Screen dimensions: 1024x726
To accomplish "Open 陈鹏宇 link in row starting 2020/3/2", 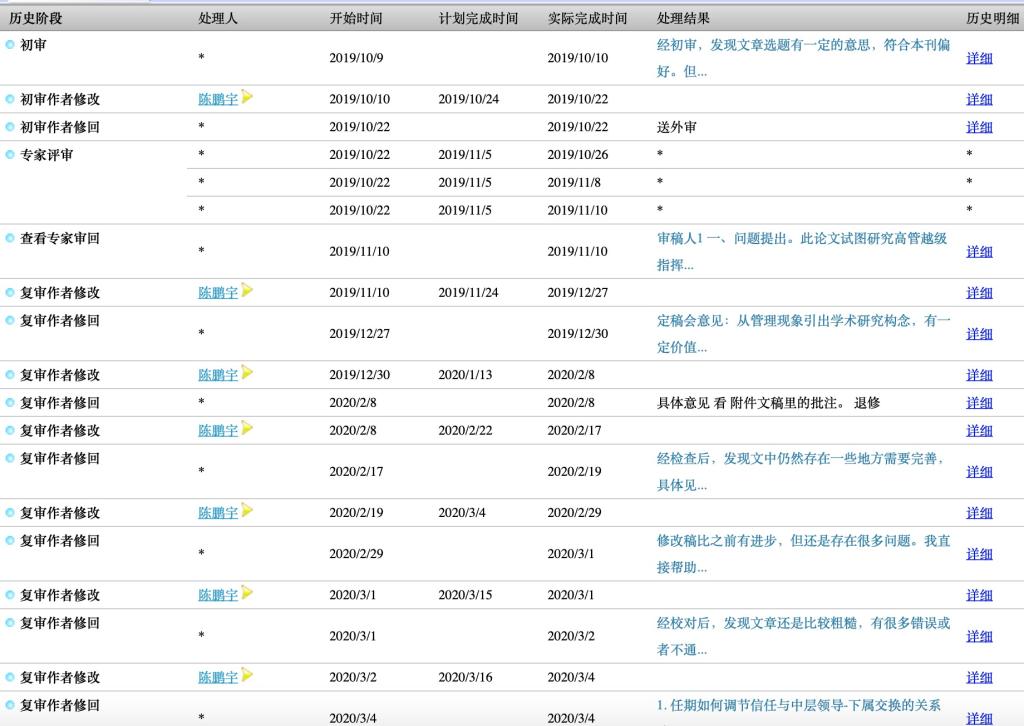I will 218,677.
